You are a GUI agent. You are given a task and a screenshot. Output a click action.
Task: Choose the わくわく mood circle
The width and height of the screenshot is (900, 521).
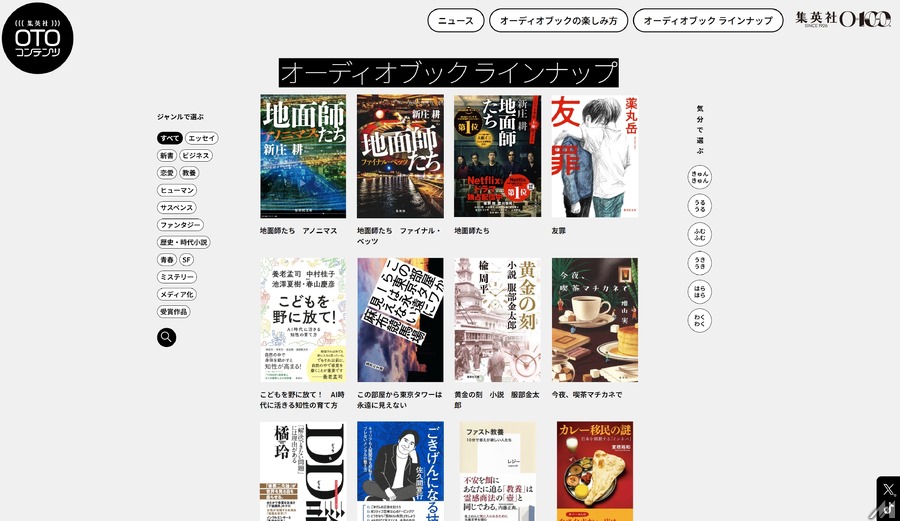pyautogui.click(x=700, y=321)
